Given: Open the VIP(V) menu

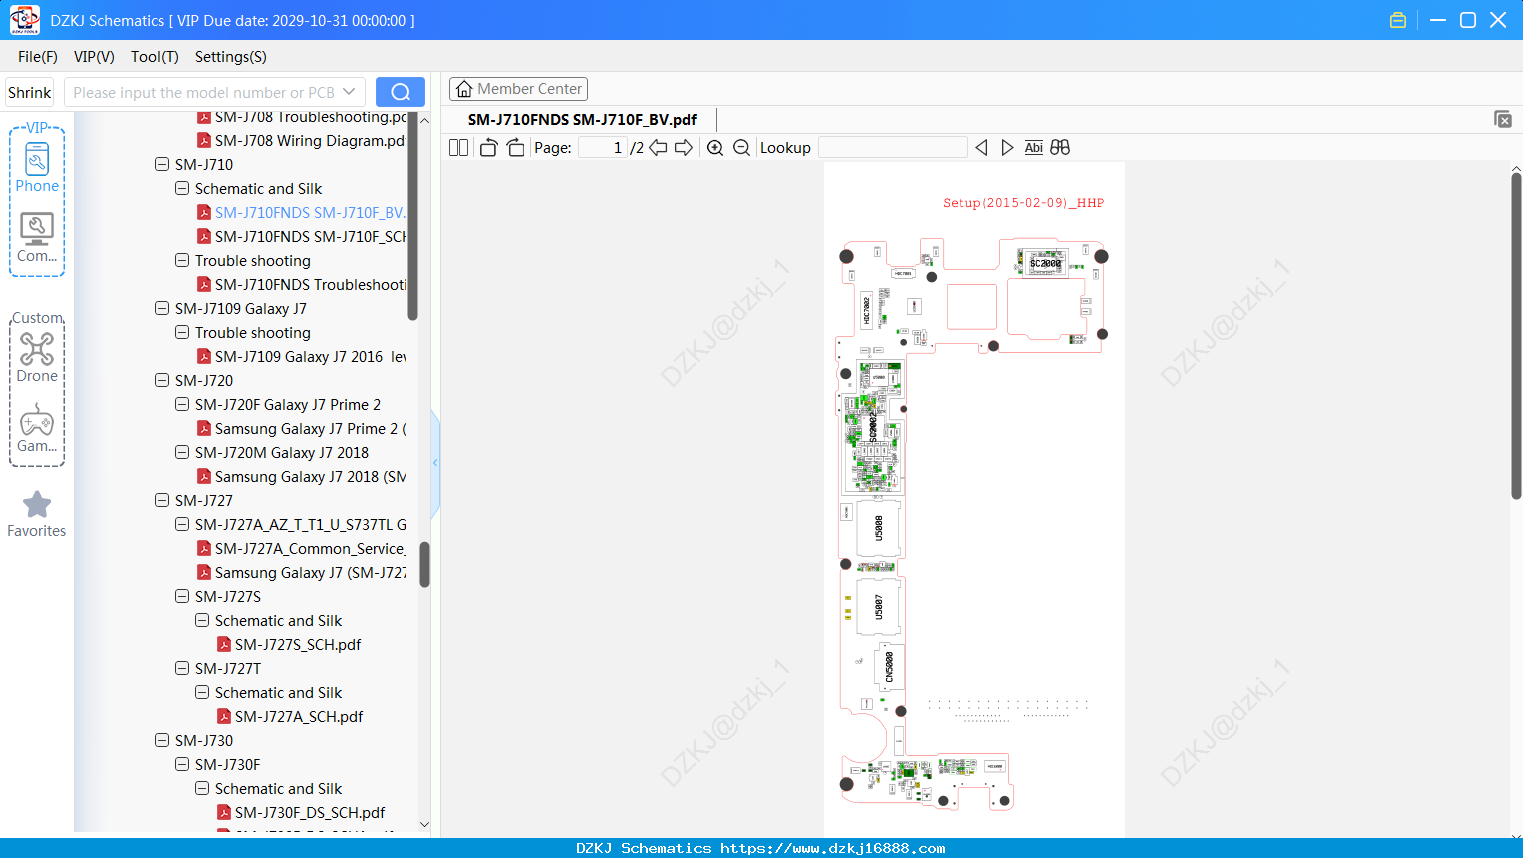Looking at the screenshot, I should [94, 57].
